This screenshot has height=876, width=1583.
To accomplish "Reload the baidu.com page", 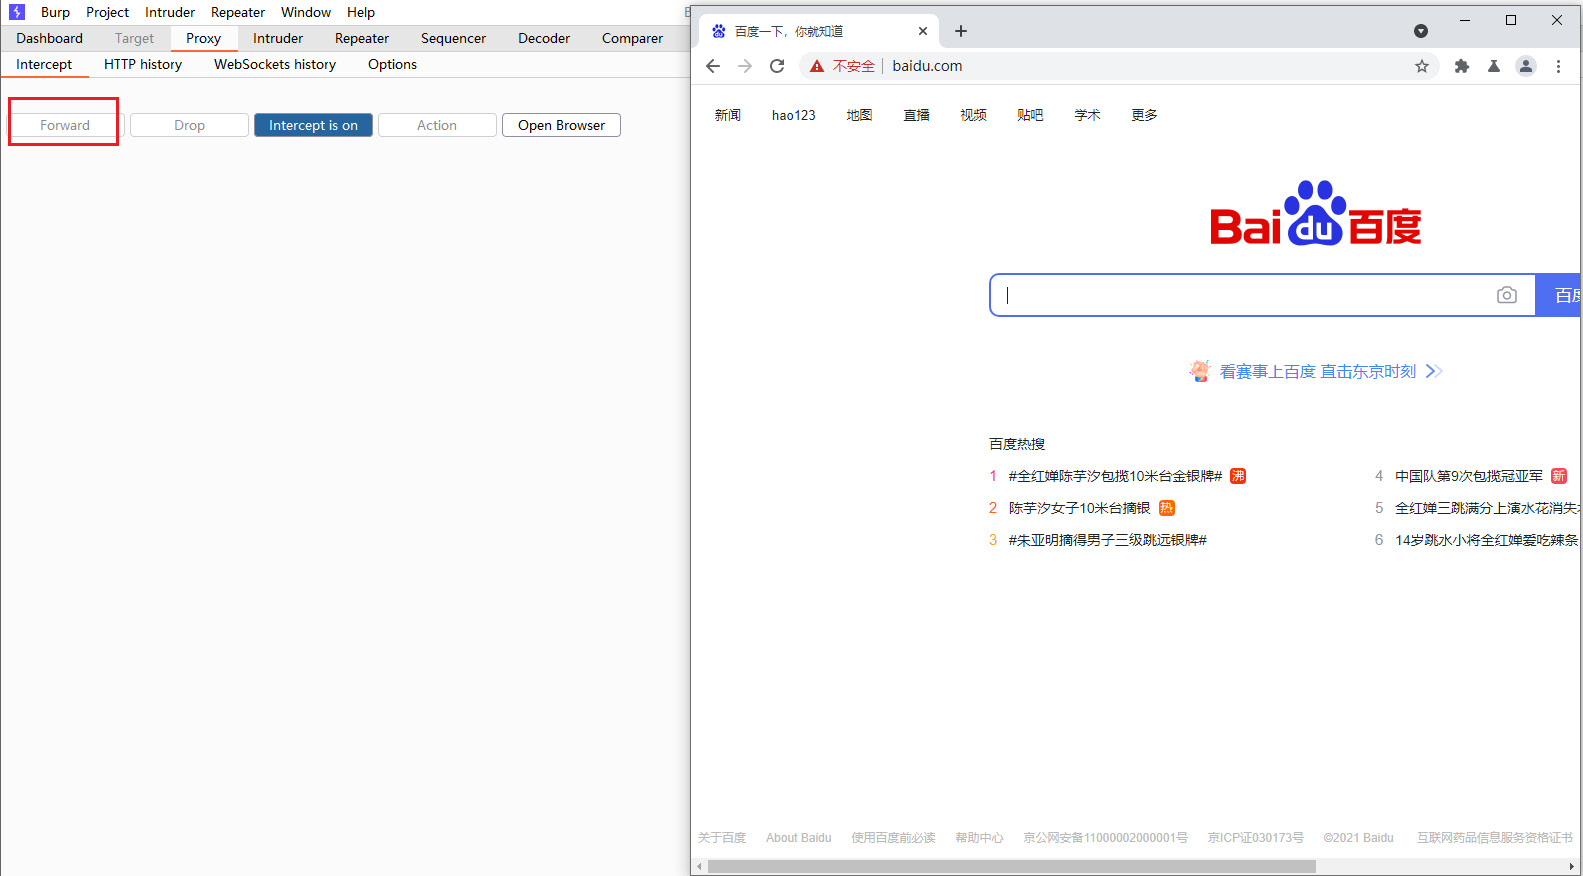I will [x=777, y=66].
